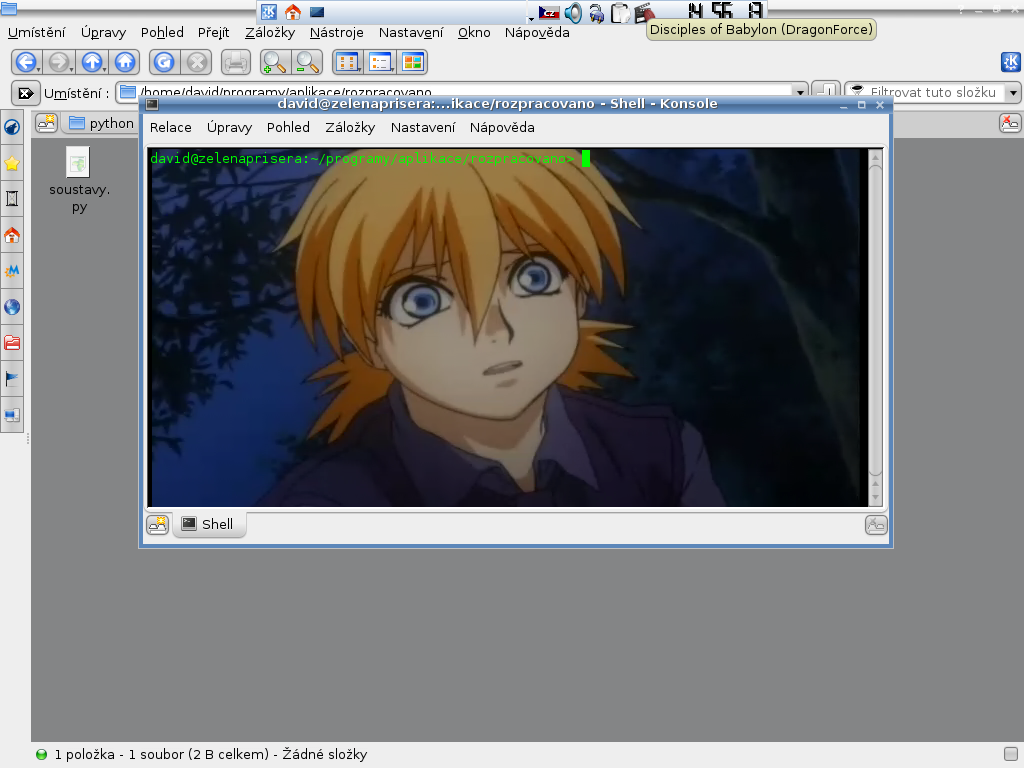1024x768 pixels.
Task: Open the Metabar sidebar panel
Action: coord(12,270)
